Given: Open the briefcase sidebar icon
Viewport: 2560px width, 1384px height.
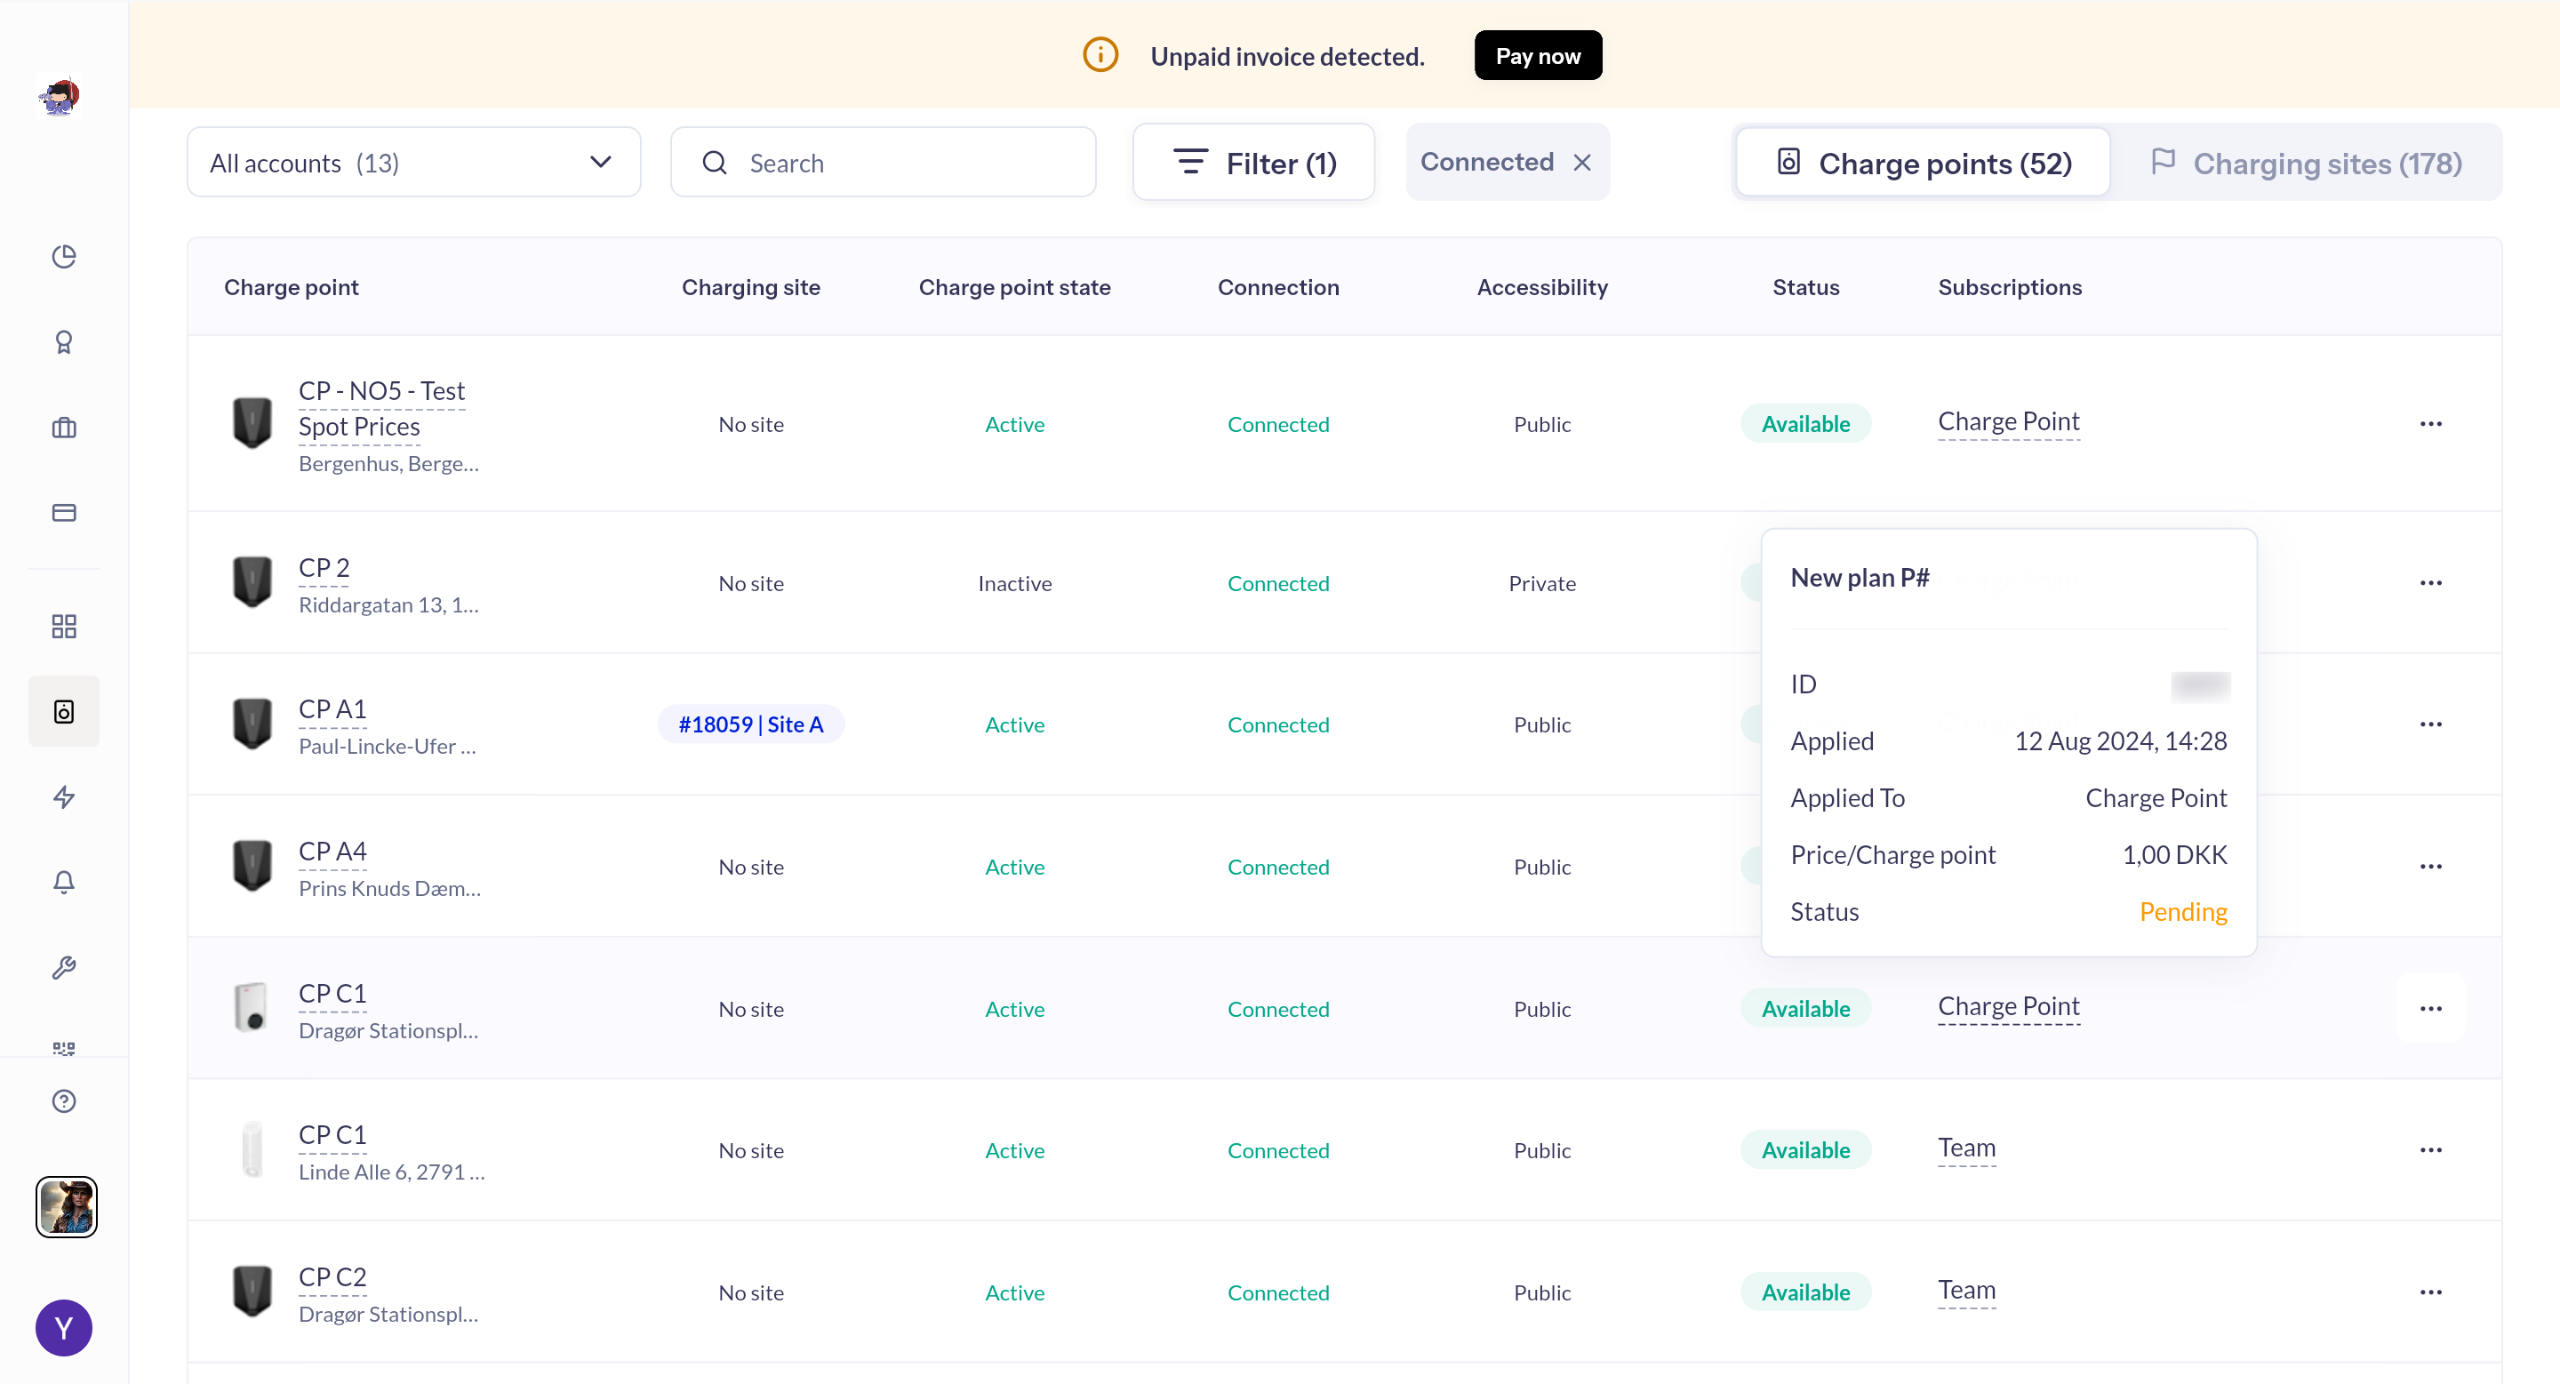Looking at the screenshot, I should (x=64, y=428).
